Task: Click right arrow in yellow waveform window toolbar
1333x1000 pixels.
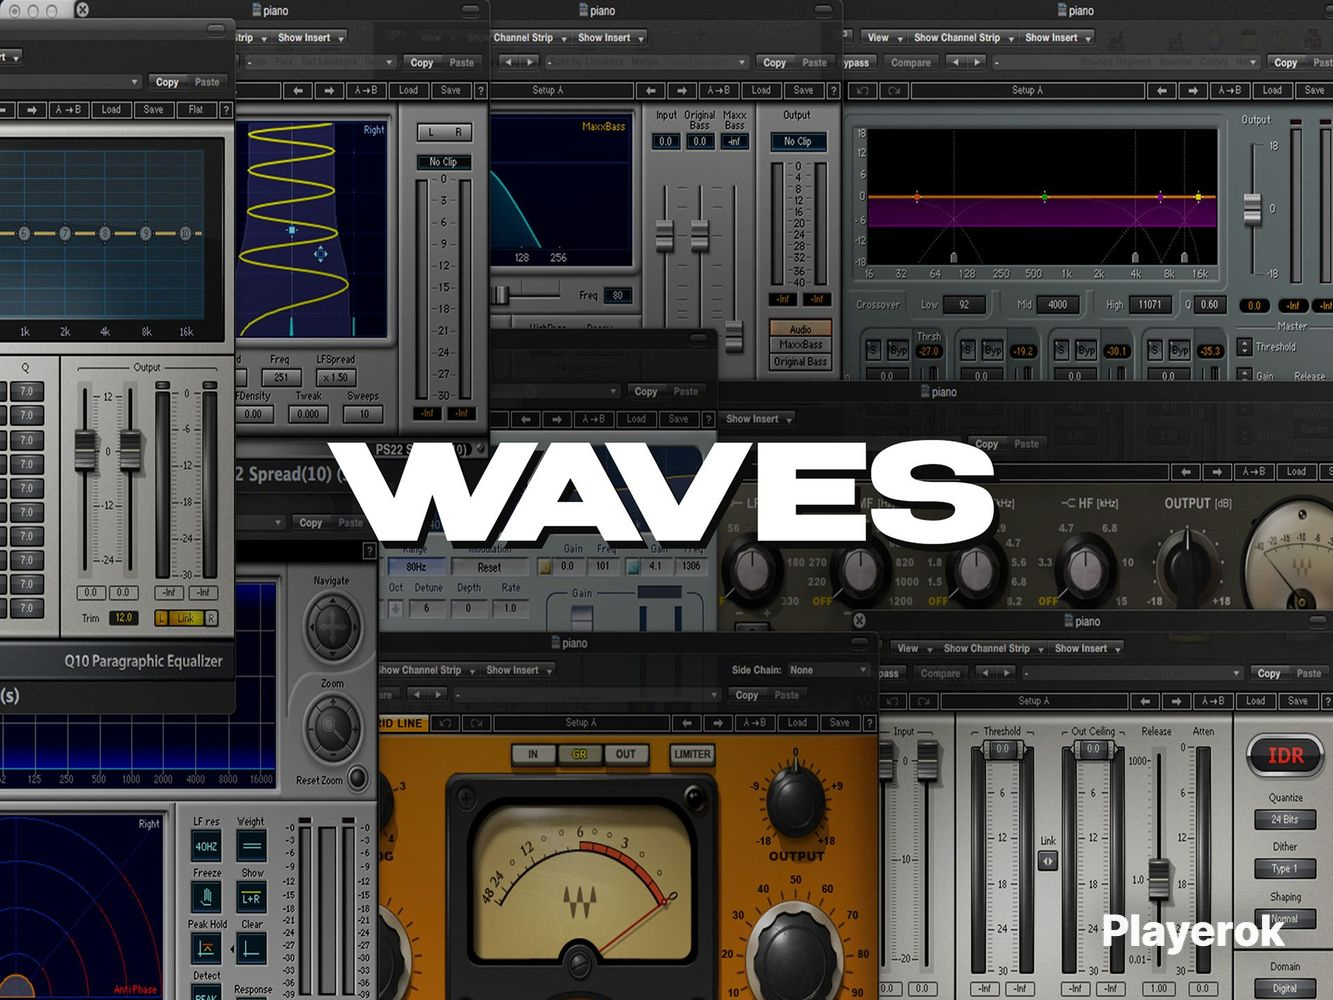Action: pyautogui.click(x=329, y=90)
